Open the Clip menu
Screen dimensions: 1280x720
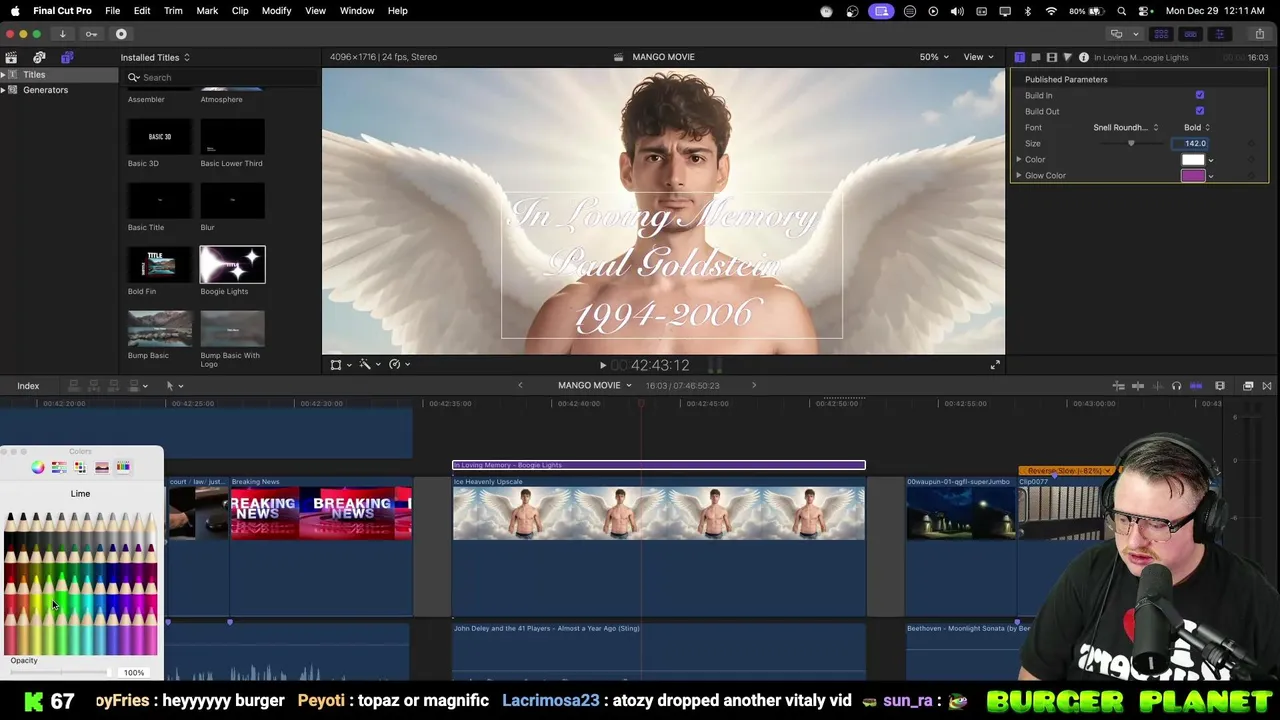click(240, 10)
